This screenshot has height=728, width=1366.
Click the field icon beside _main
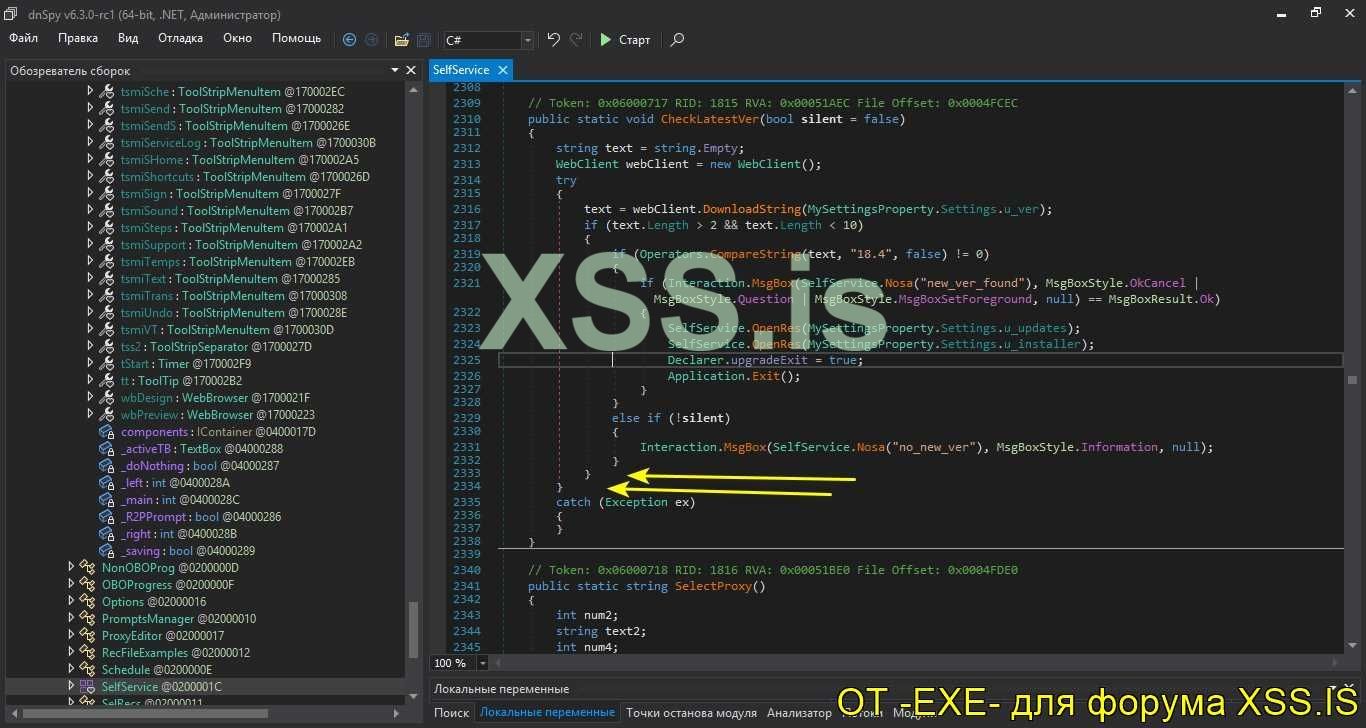tap(107, 500)
